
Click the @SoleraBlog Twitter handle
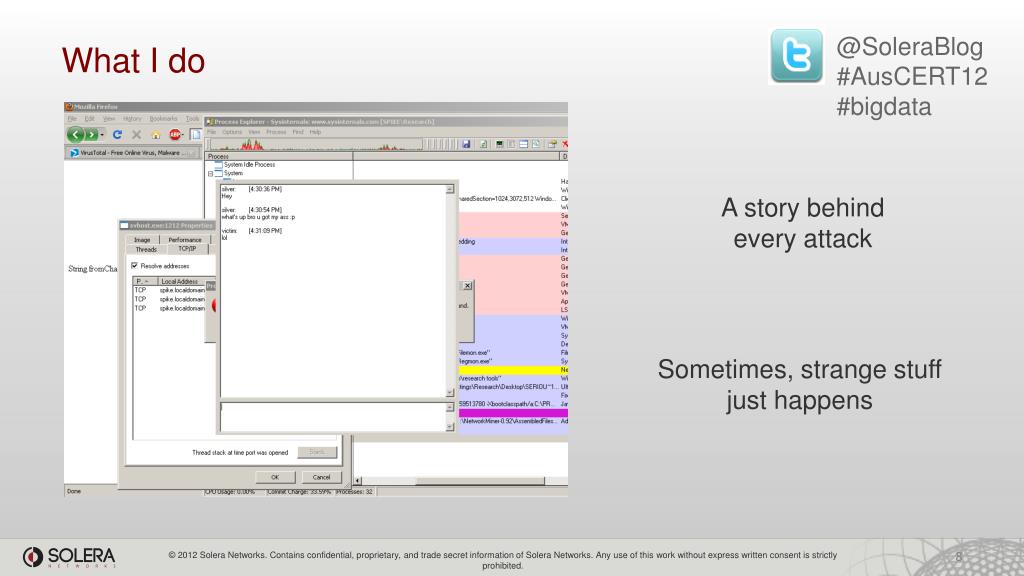(910, 46)
